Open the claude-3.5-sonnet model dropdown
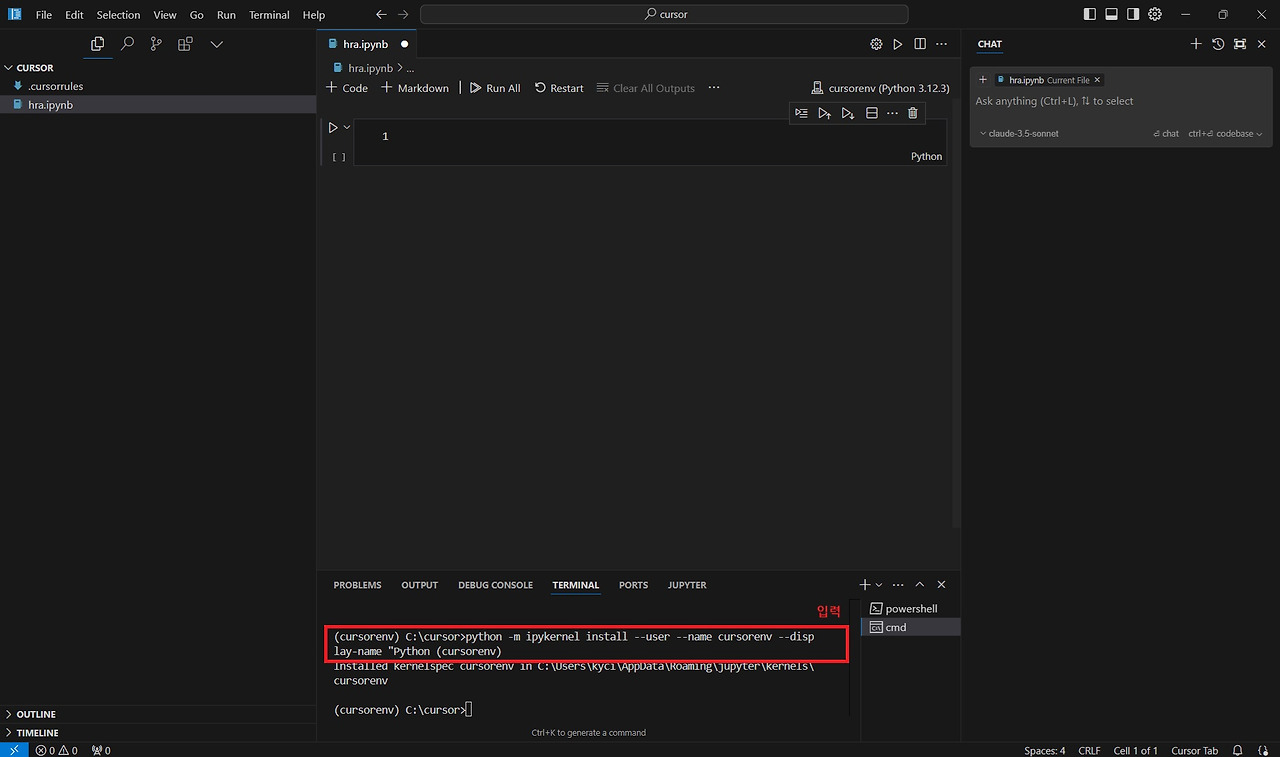 (1019, 133)
